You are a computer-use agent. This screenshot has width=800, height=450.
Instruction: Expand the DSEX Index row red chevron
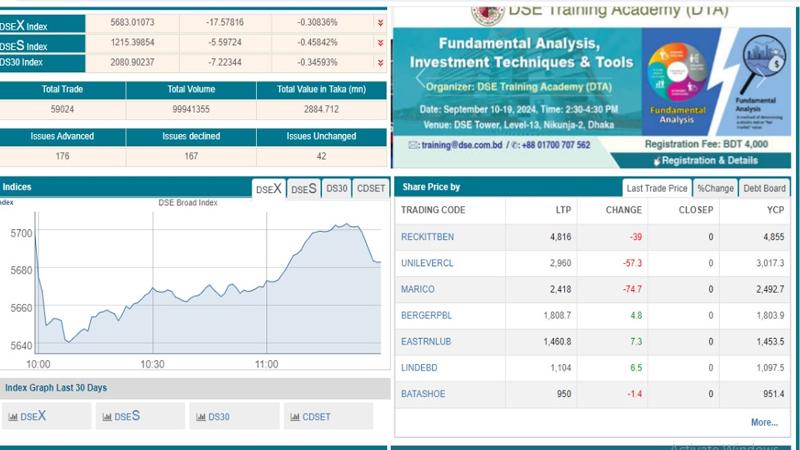point(380,22)
